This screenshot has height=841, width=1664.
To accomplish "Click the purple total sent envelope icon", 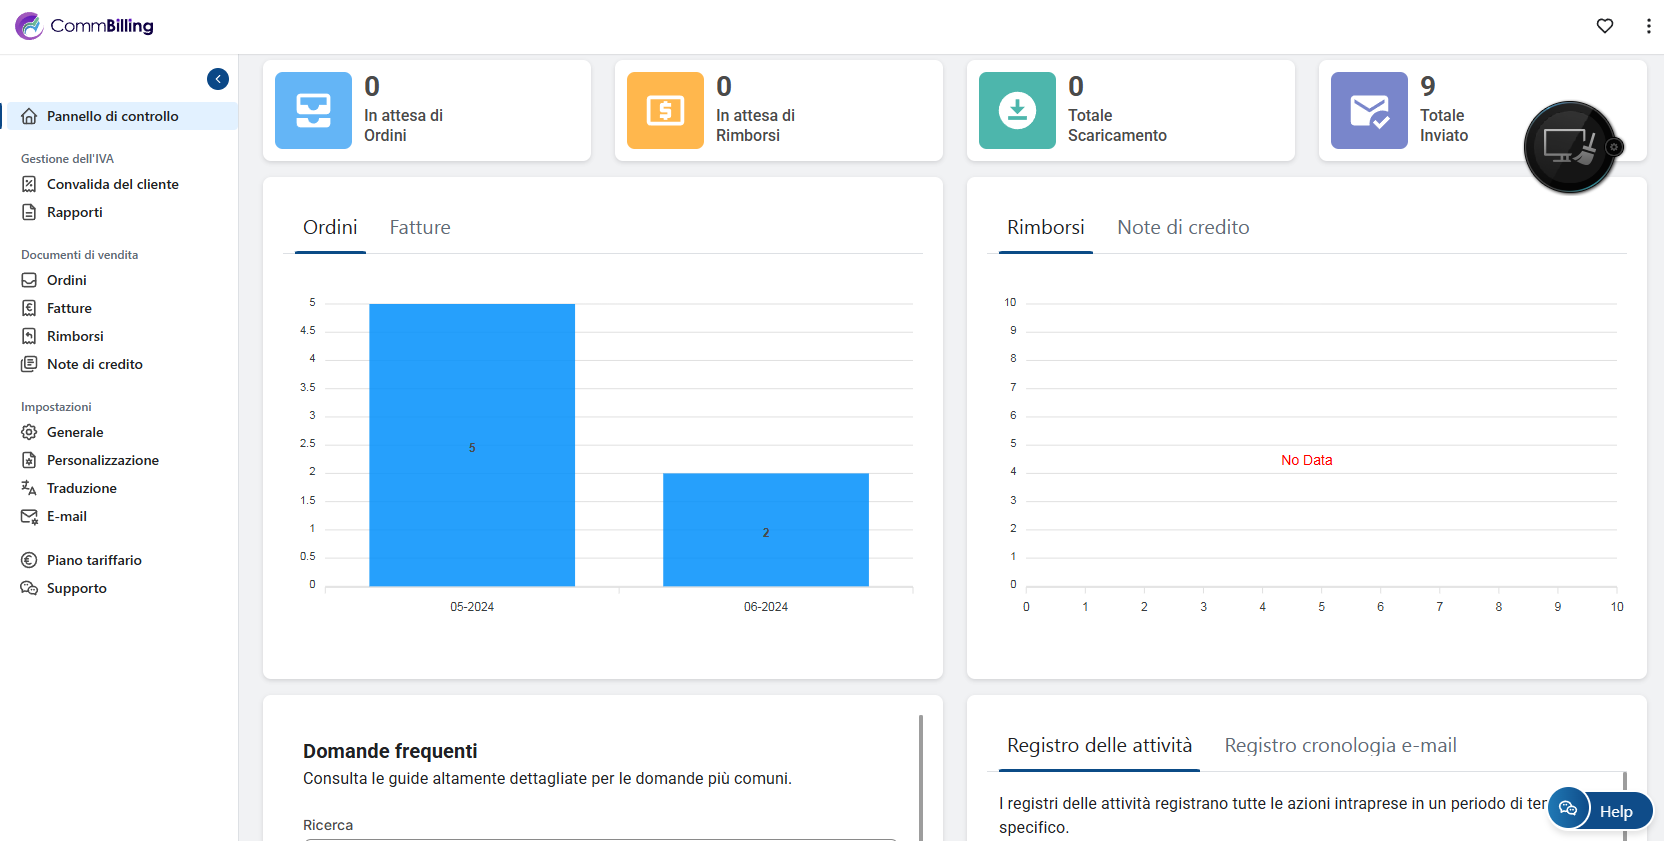I will (x=1369, y=110).
